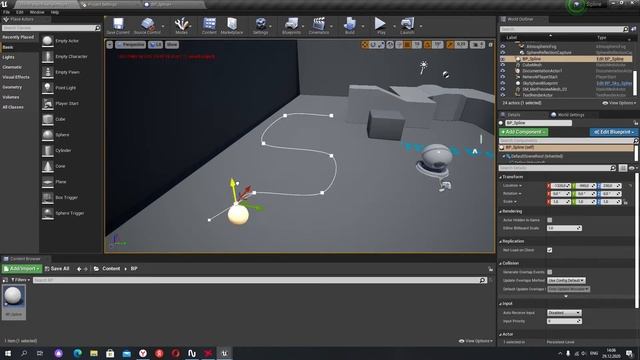Click the Content toolbar icon

(209, 24)
